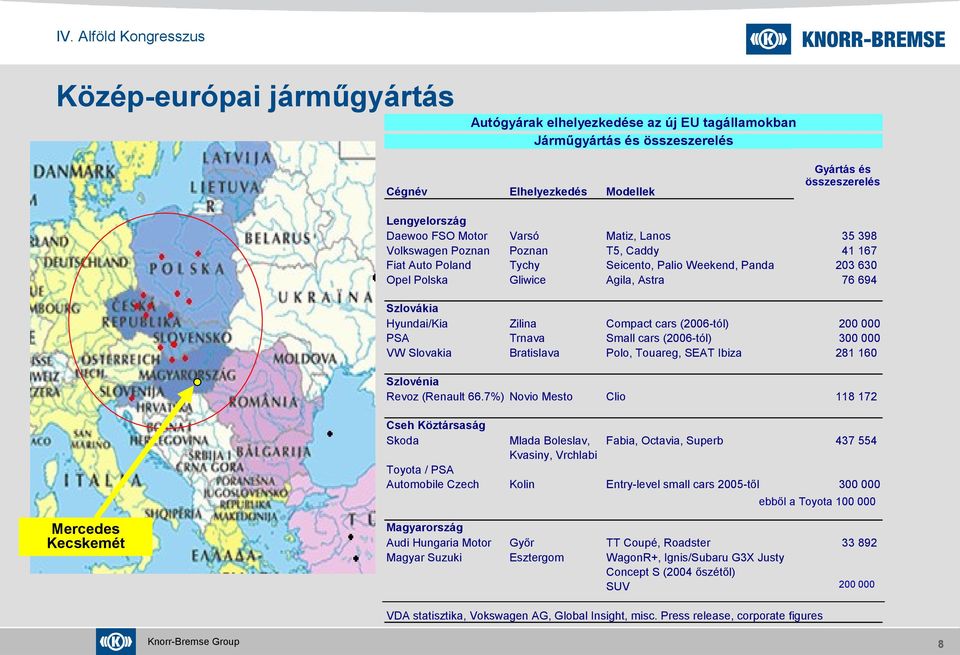Viewport: 960px width, 655px height.
Task: Select the Cseh Köztársaság section heading
Action: (x=435, y=425)
